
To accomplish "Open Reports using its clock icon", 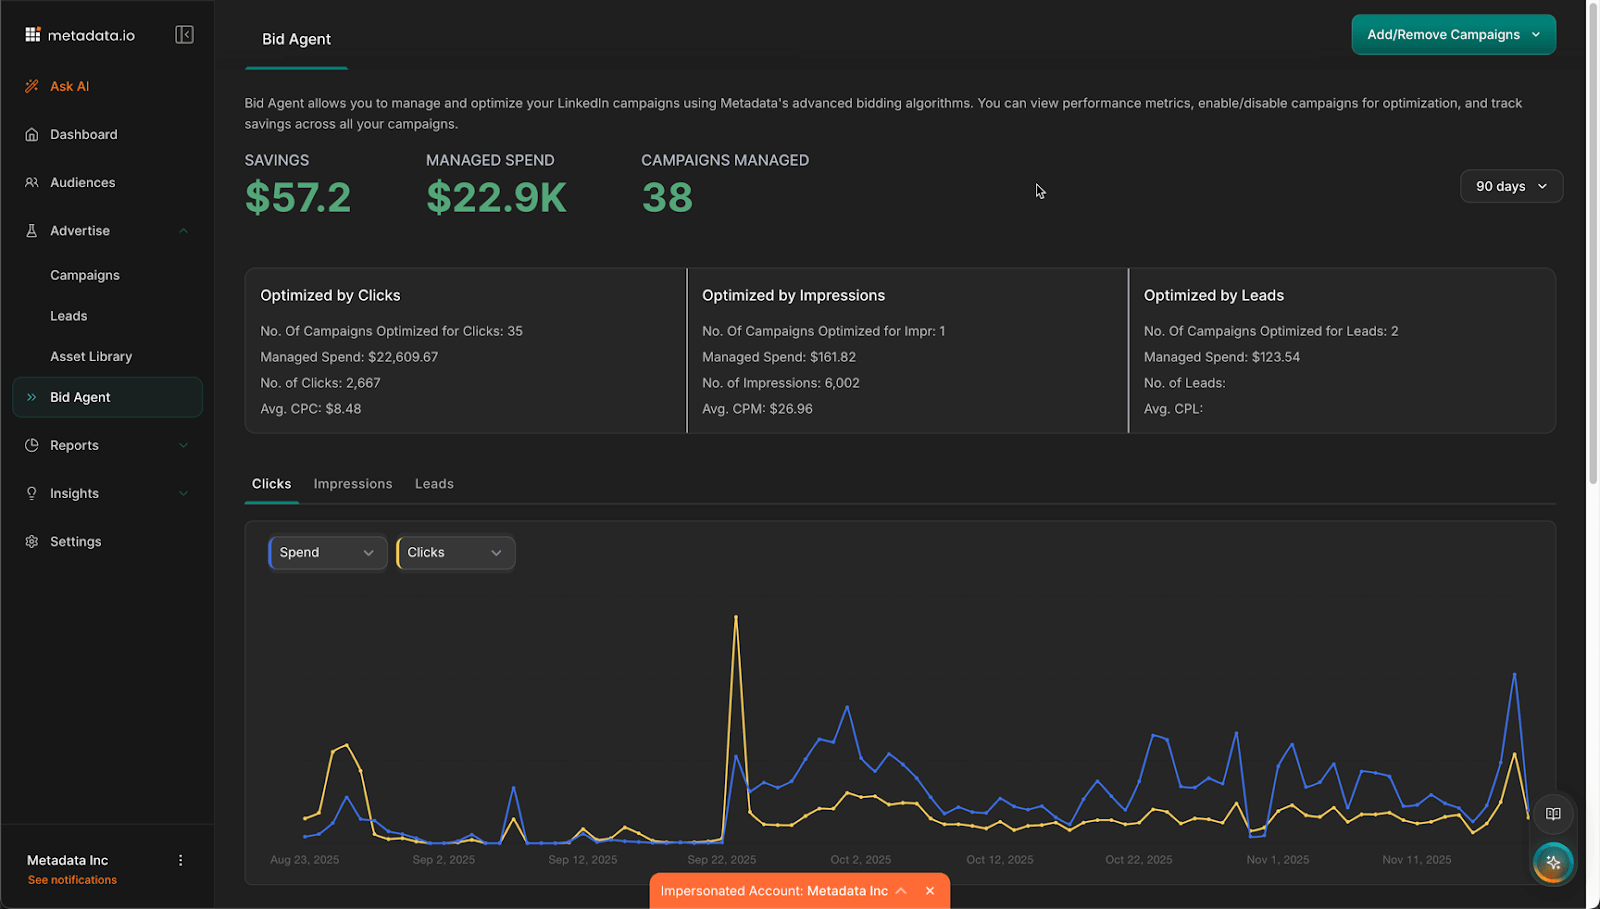I will click(30, 445).
